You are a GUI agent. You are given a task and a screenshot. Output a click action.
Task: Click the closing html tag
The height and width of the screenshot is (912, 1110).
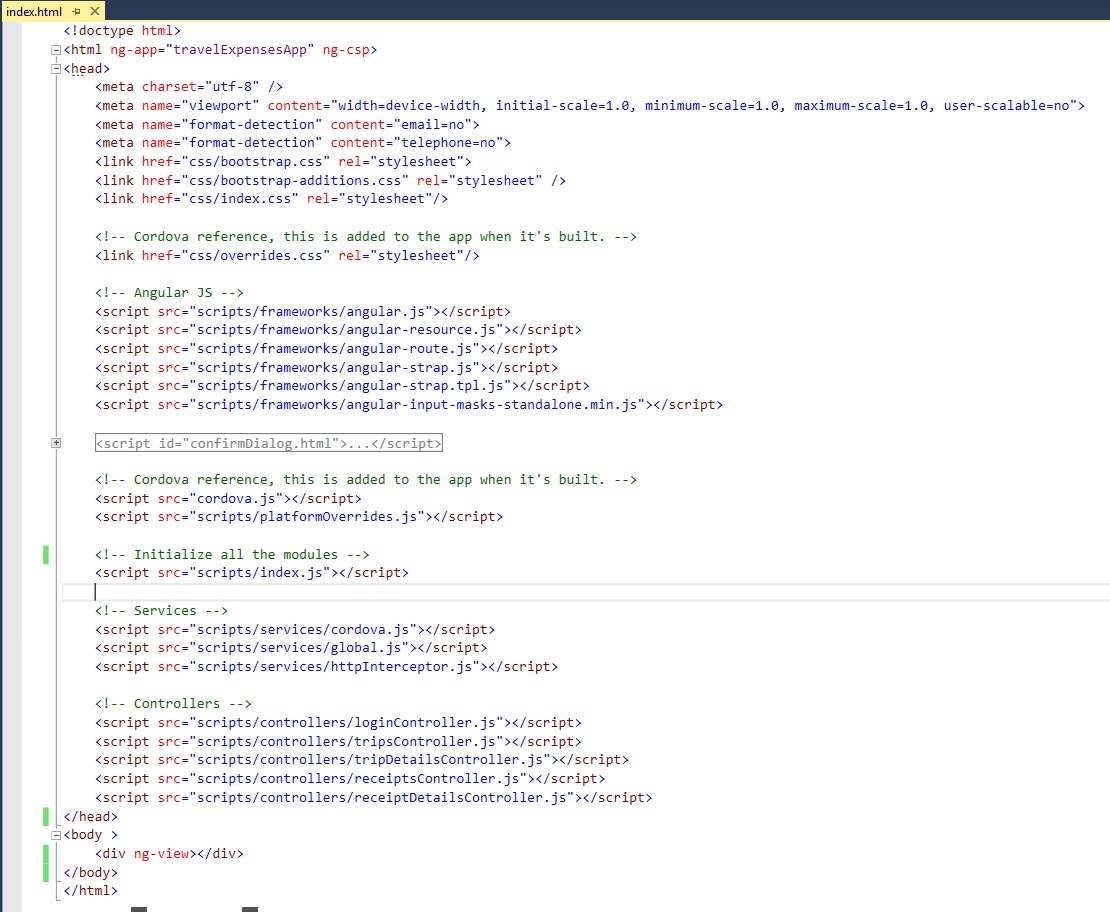pyautogui.click(x=91, y=891)
